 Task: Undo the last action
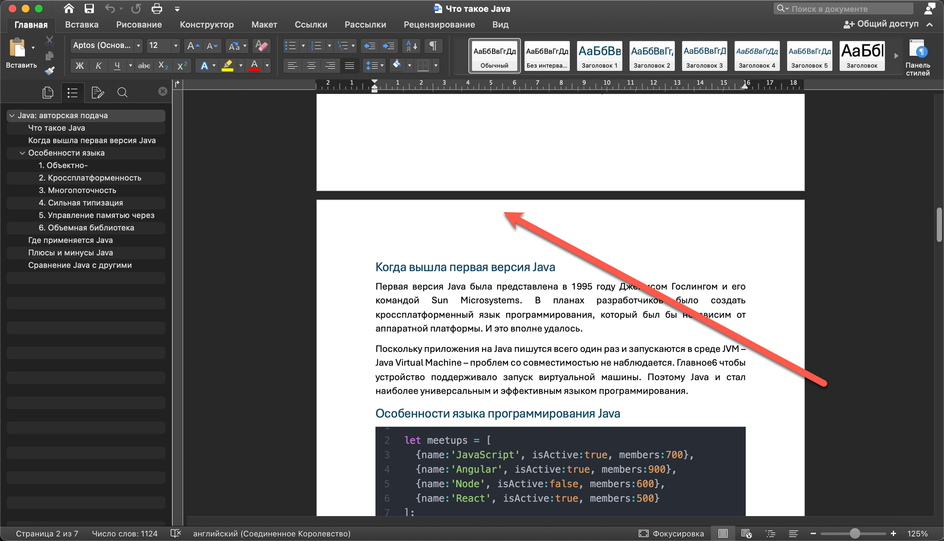(110, 8)
